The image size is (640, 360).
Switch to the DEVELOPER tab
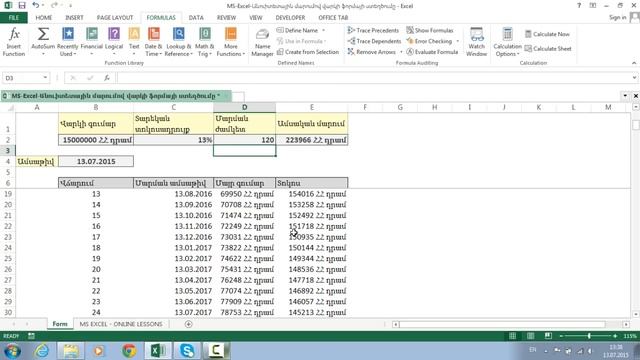pos(290,18)
